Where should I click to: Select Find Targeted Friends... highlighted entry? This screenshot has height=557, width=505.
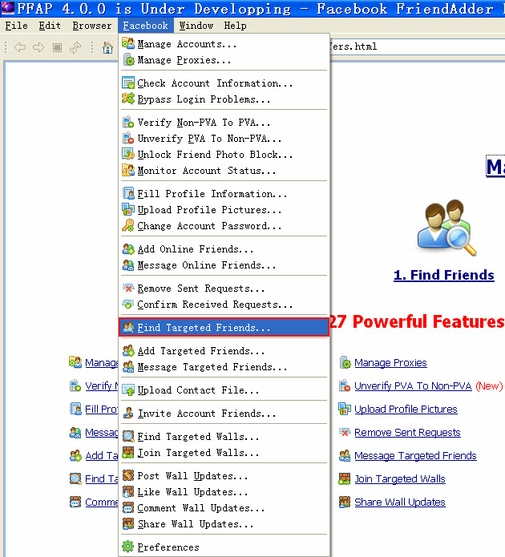pyautogui.click(x=224, y=328)
